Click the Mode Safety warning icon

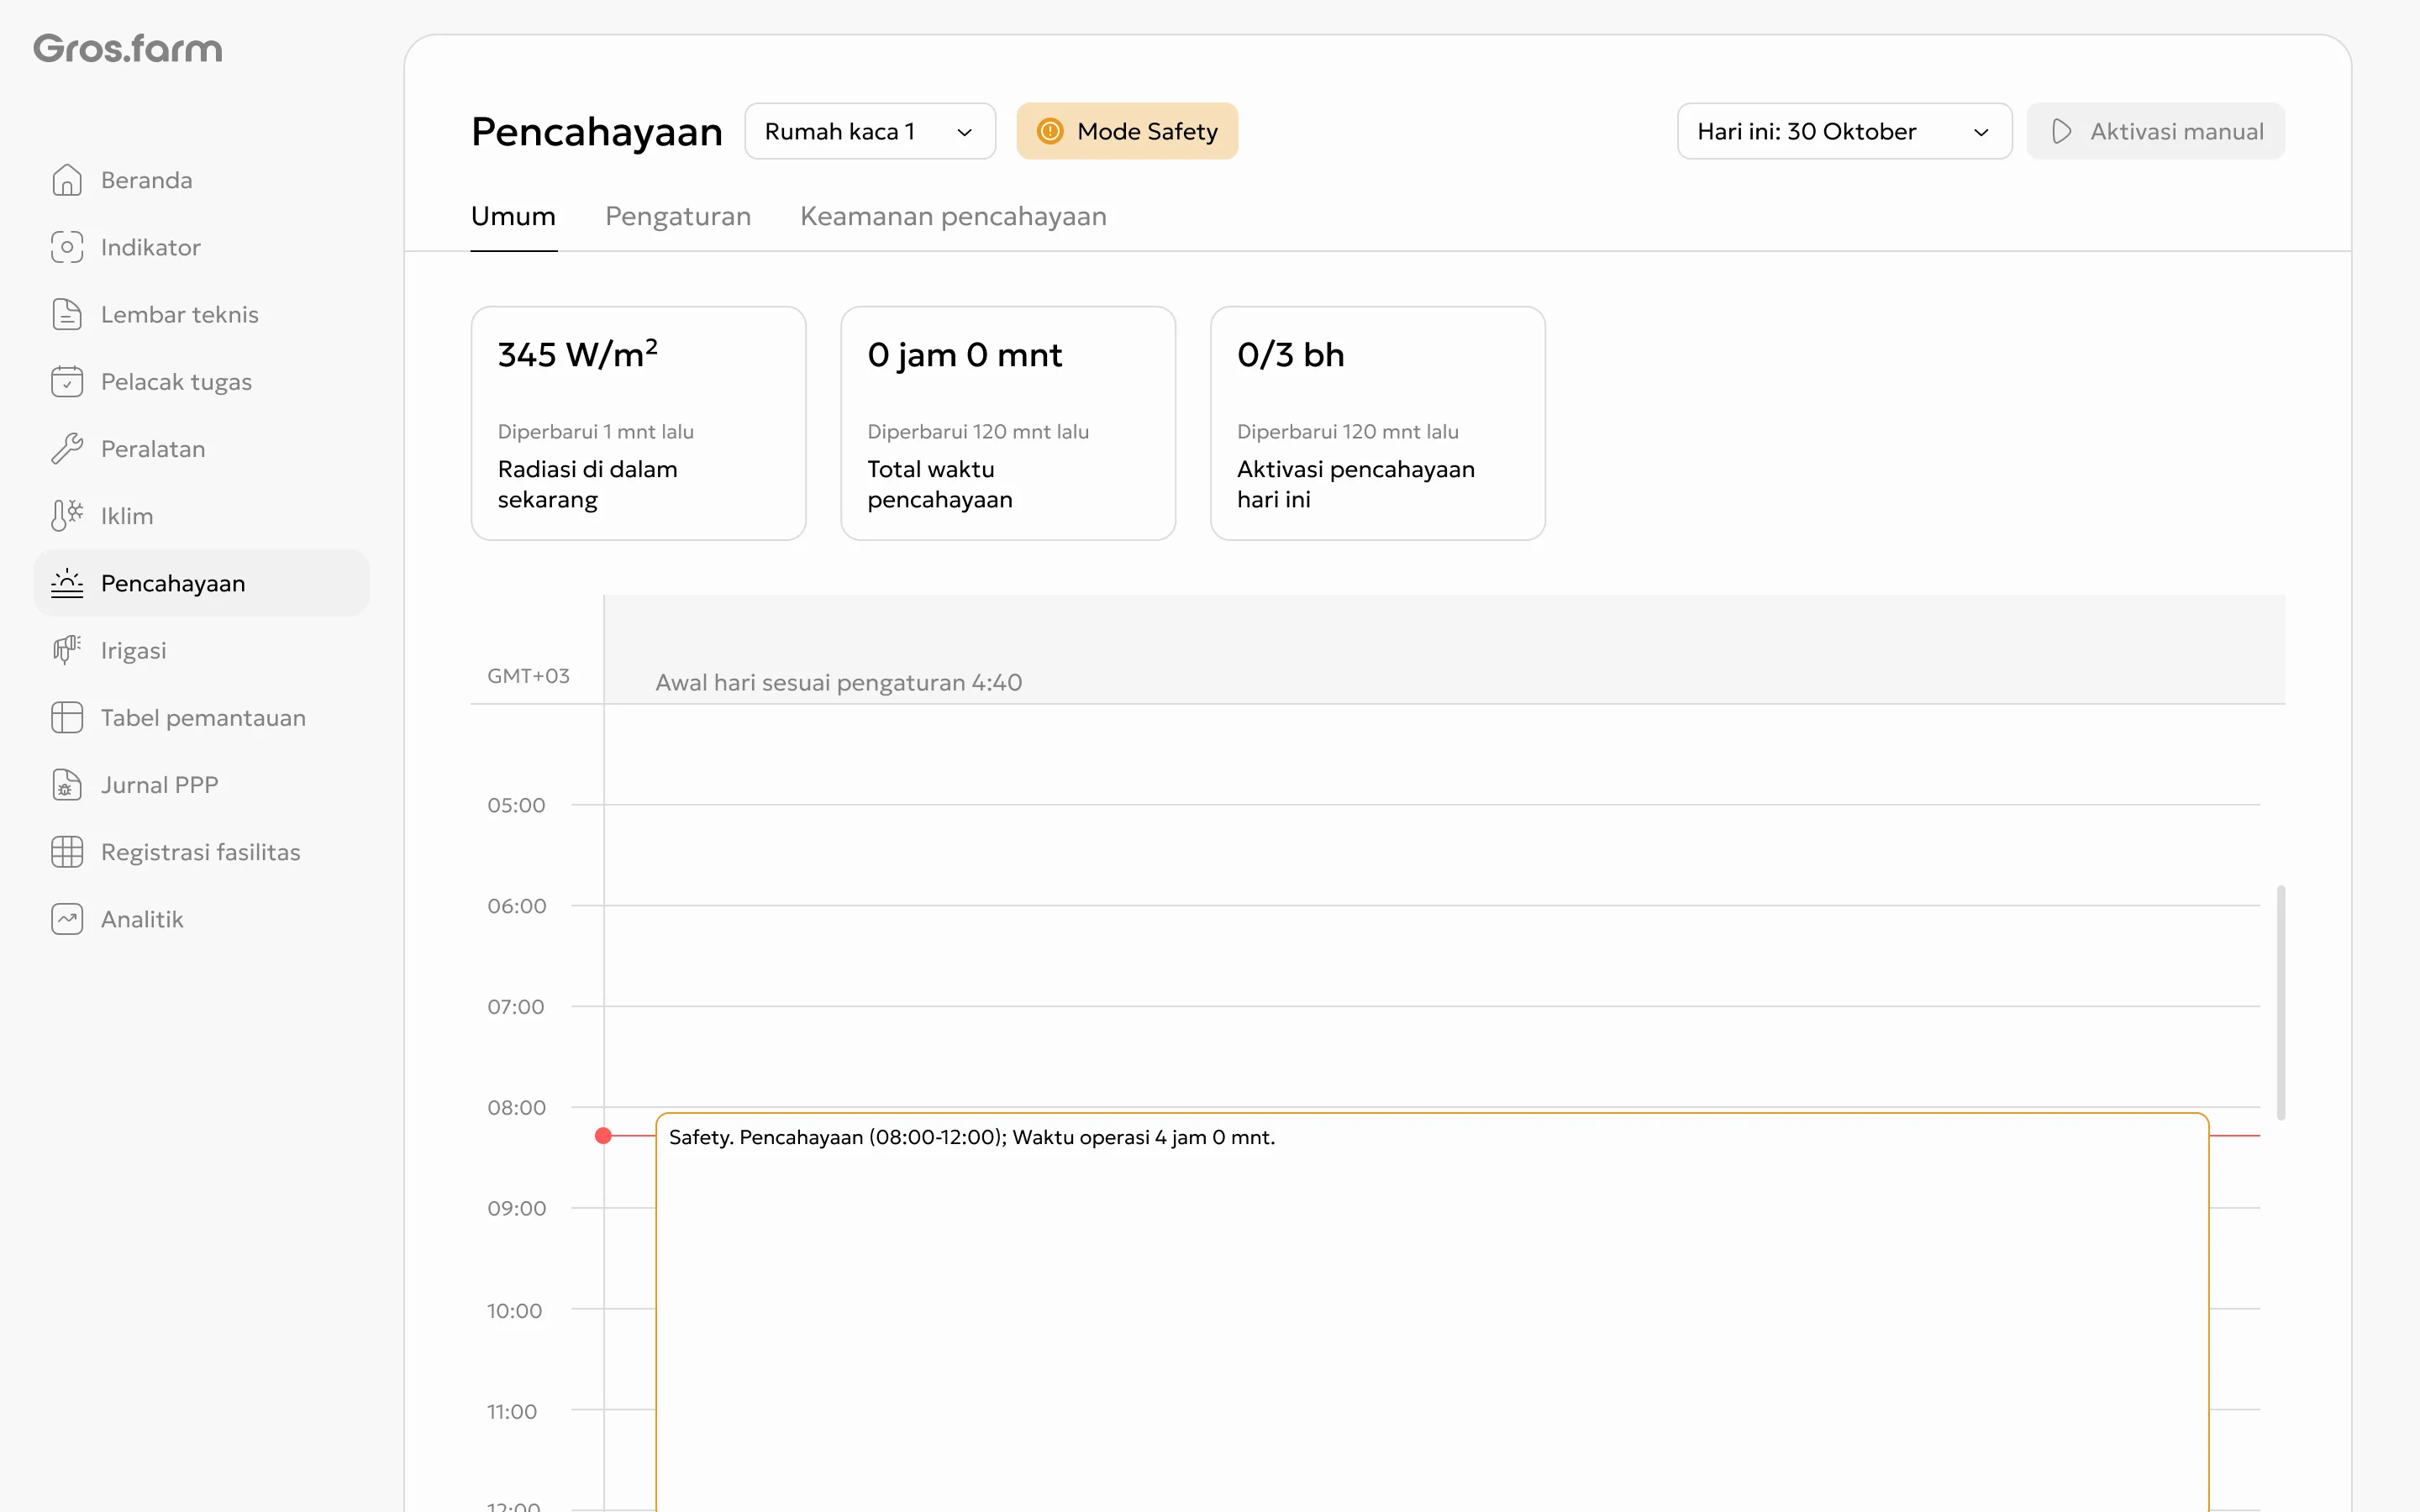click(1050, 131)
